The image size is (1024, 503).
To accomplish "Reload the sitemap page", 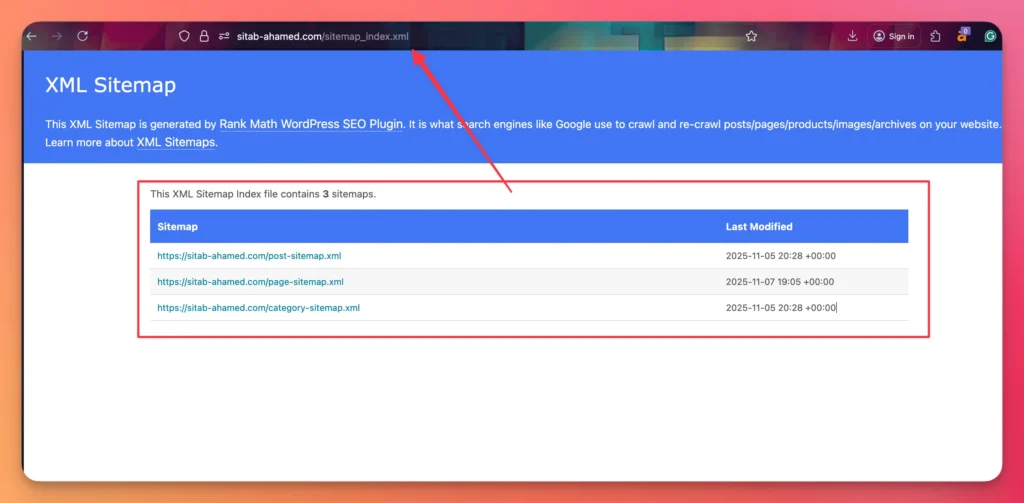I will [83, 36].
